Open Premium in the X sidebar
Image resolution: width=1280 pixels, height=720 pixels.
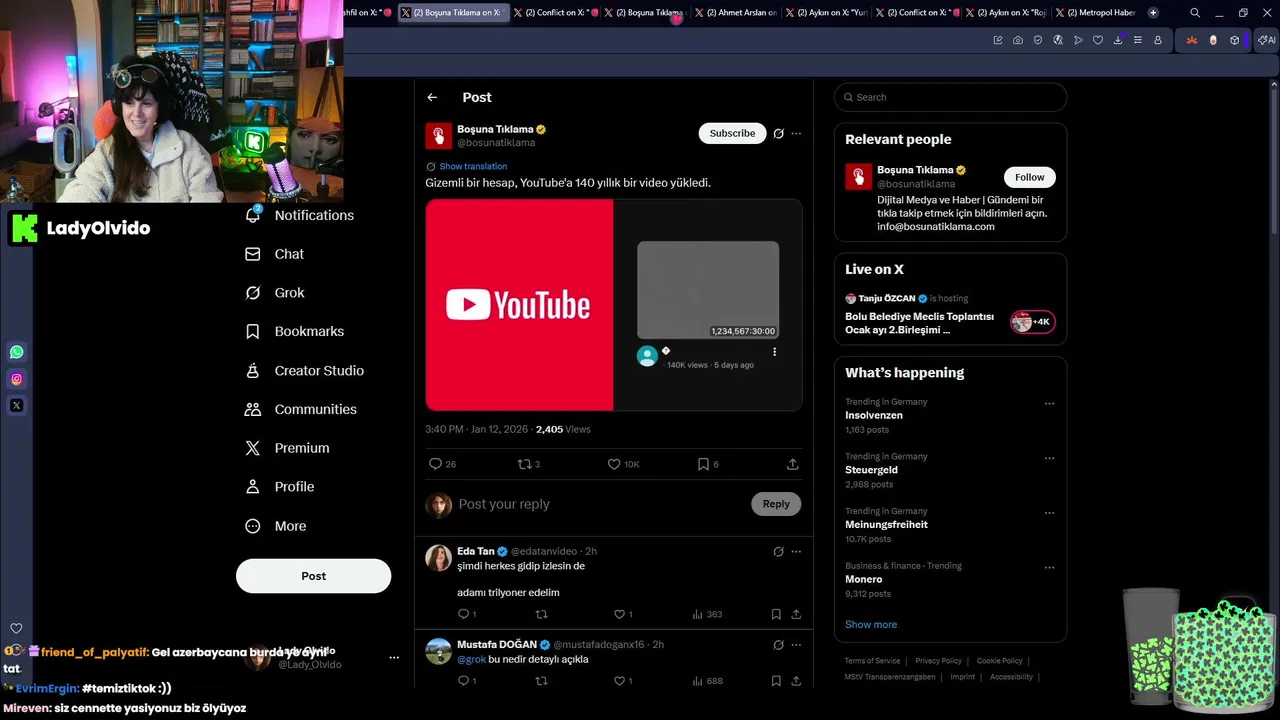click(x=286, y=448)
